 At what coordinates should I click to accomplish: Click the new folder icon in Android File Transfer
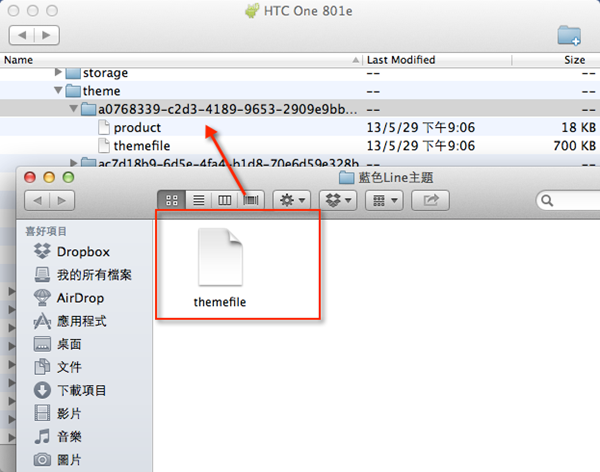click(569, 36)
